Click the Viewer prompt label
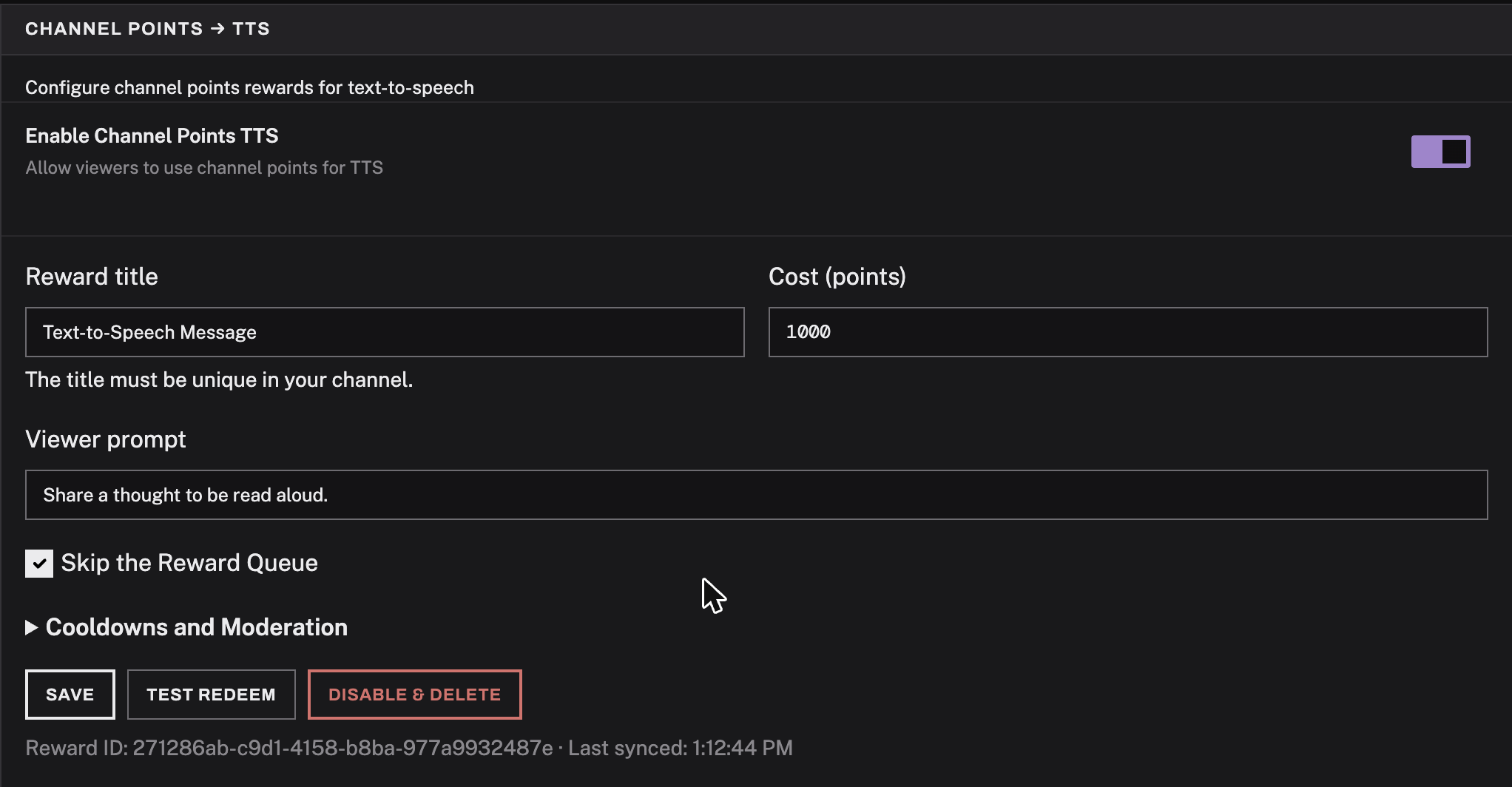1512x787 pixels. (x=106, y=440)
